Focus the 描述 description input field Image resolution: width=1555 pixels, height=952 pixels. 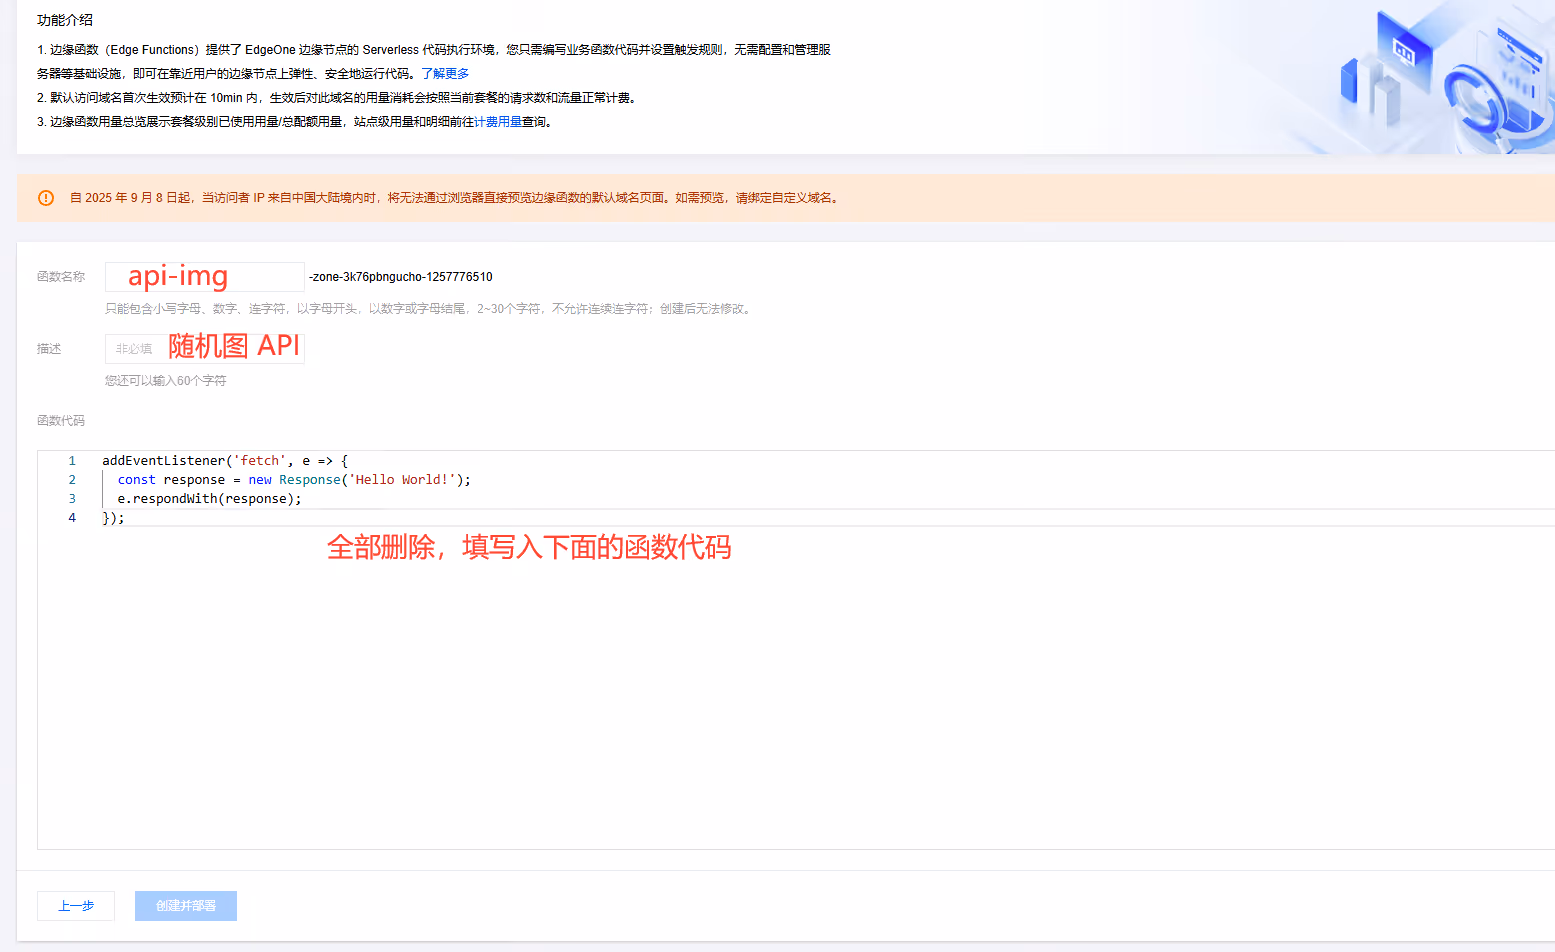click(205, 349)
